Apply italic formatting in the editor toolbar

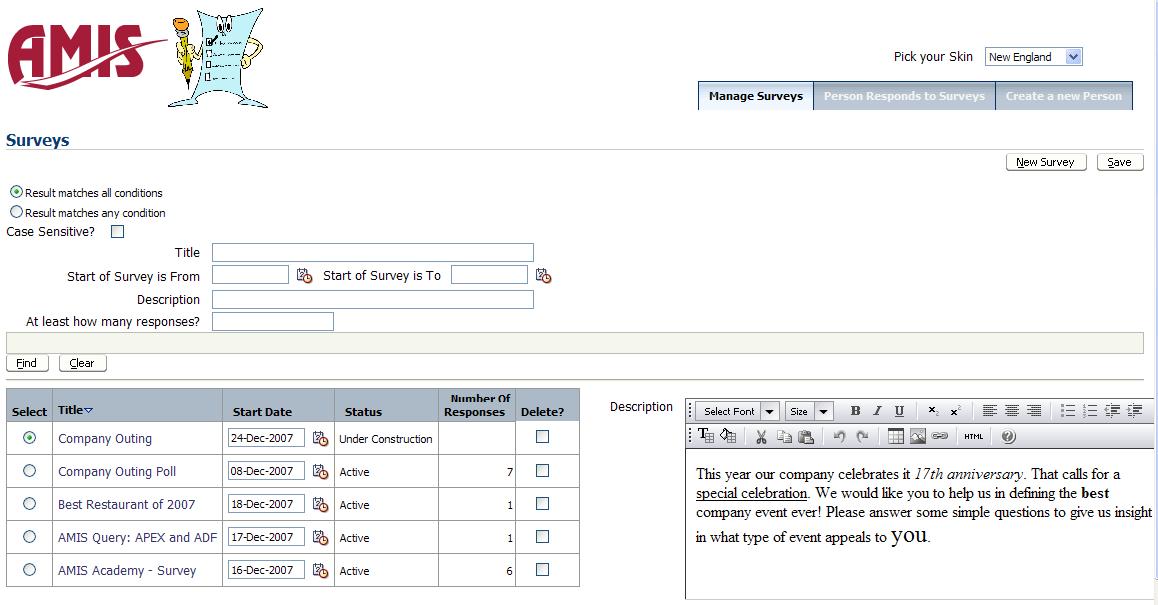coord(877,411)
